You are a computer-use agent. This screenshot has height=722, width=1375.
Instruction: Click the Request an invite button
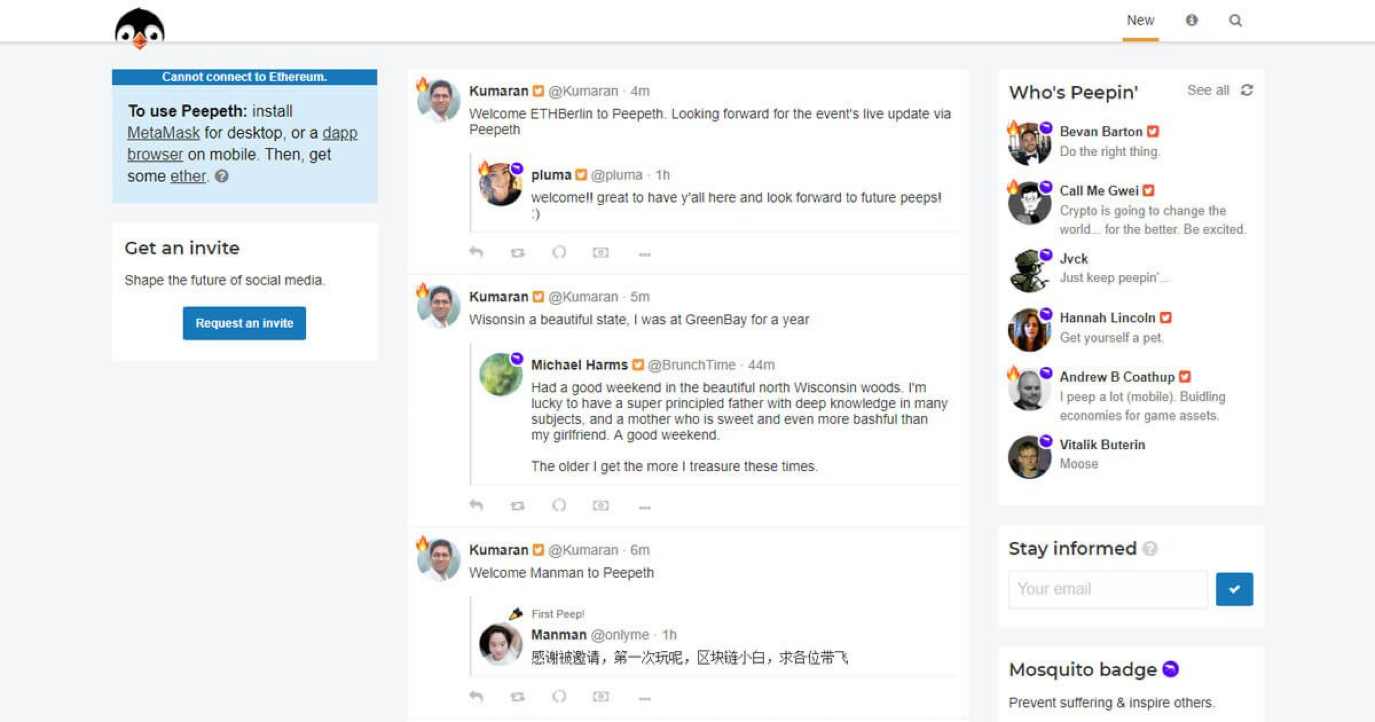[244, 323]
